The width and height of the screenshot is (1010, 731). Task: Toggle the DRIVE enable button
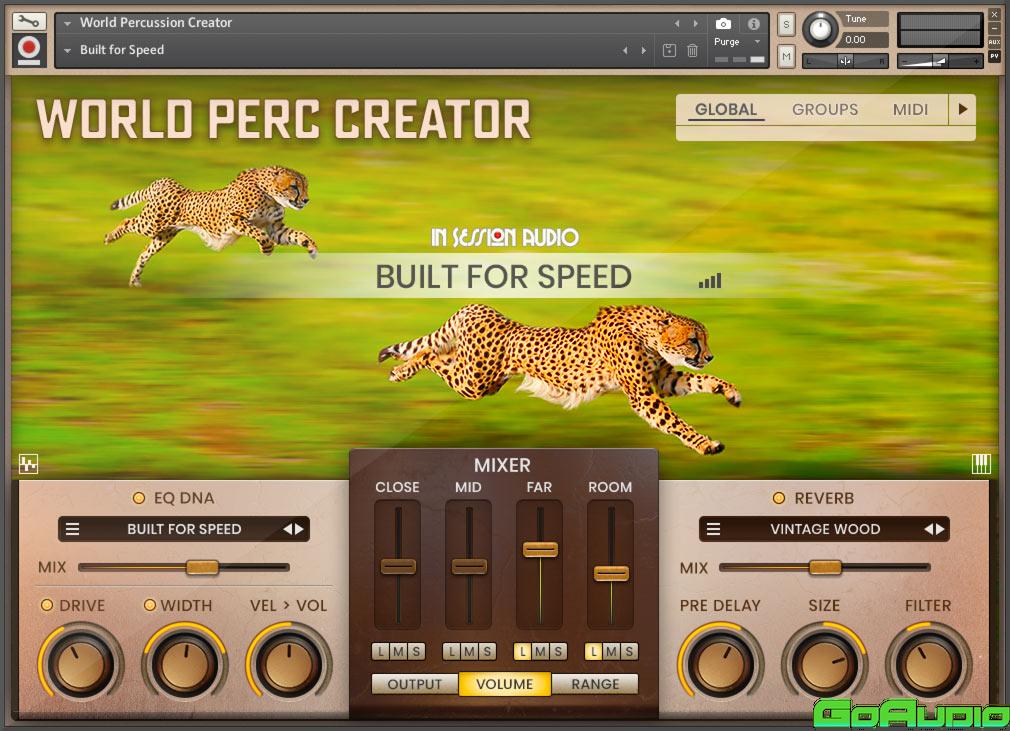pyautogui.click(x=47, y=605)
